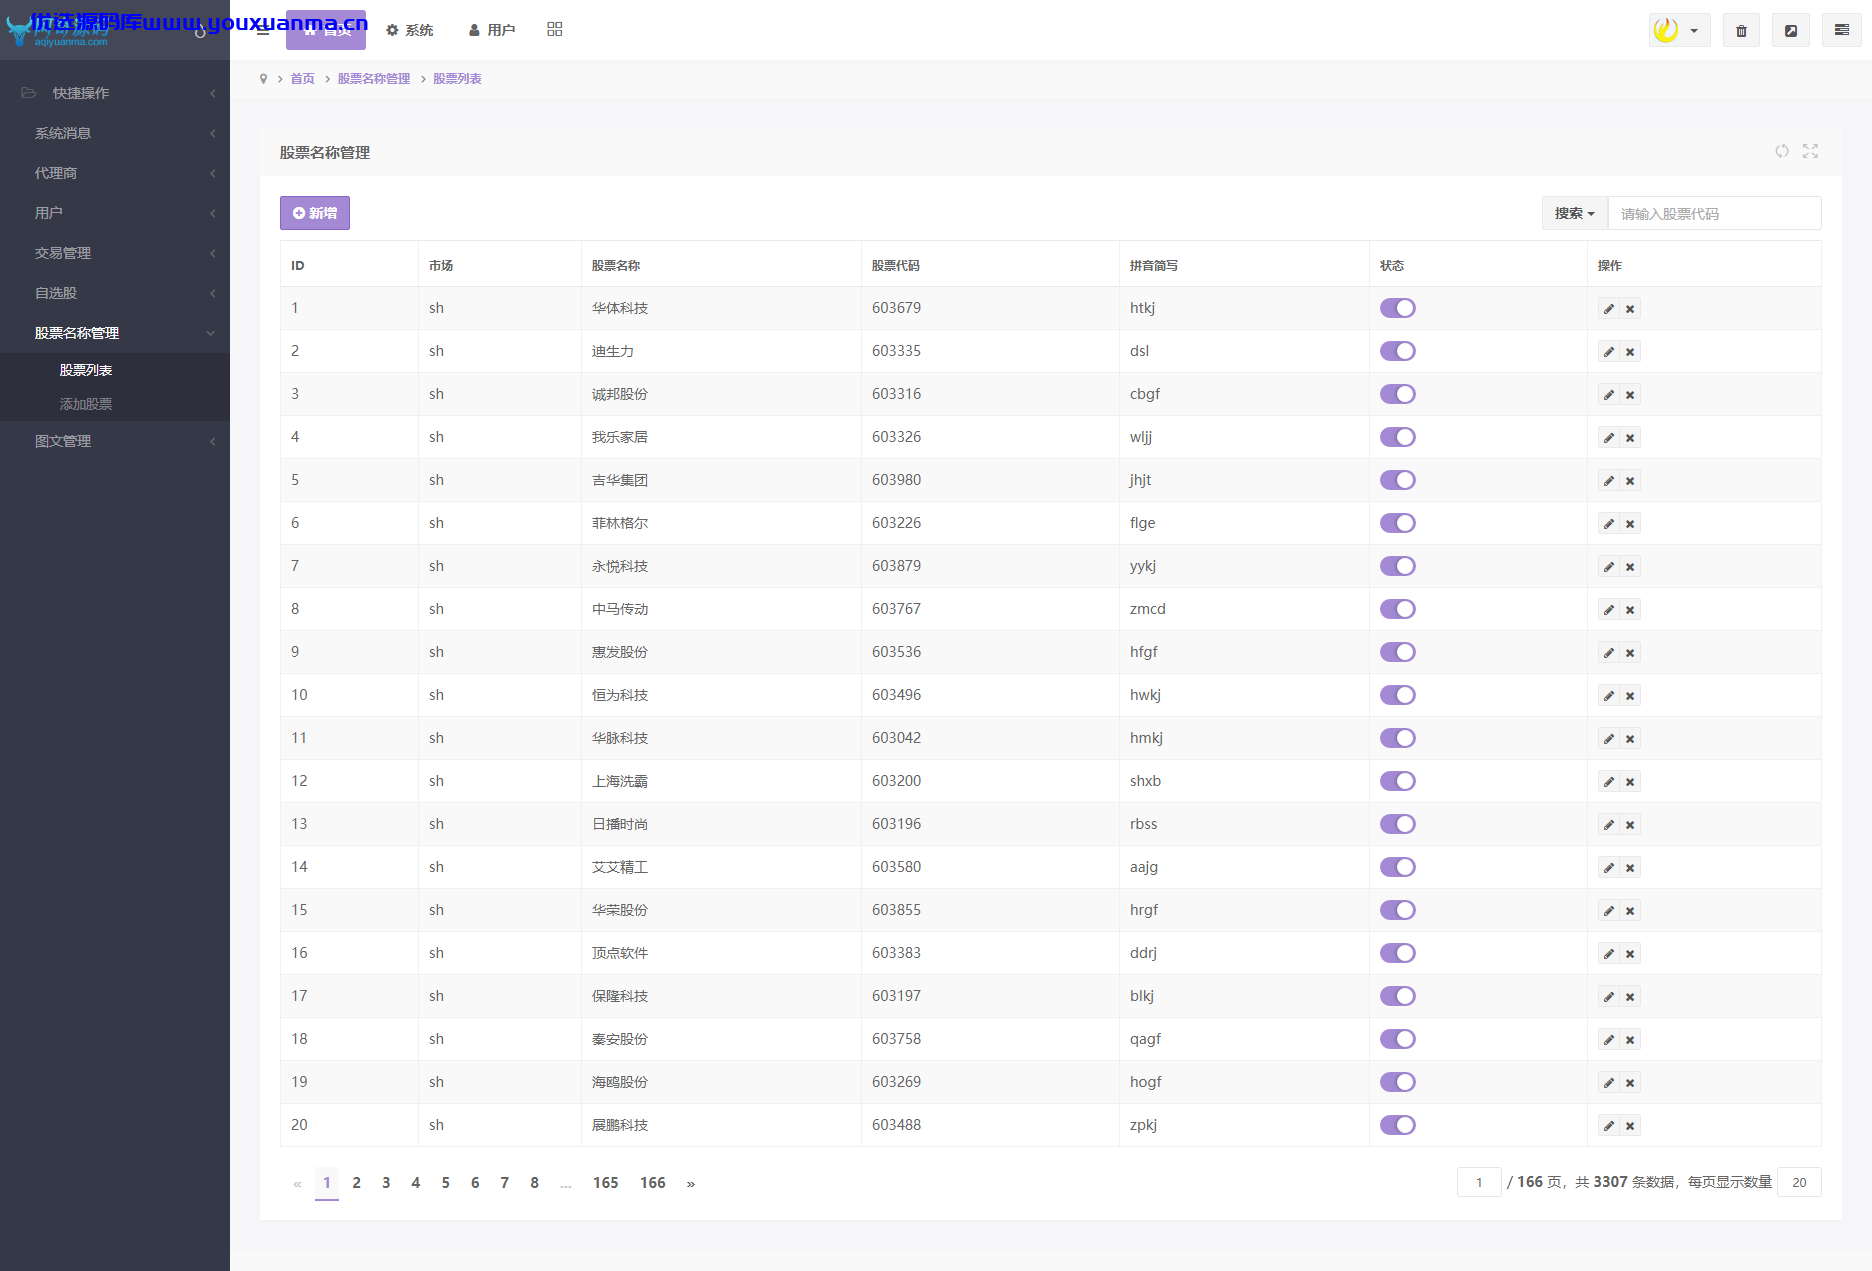Click the stock code search input field
This screenshot has width=1872, height=1271.
pos(1714,213)
